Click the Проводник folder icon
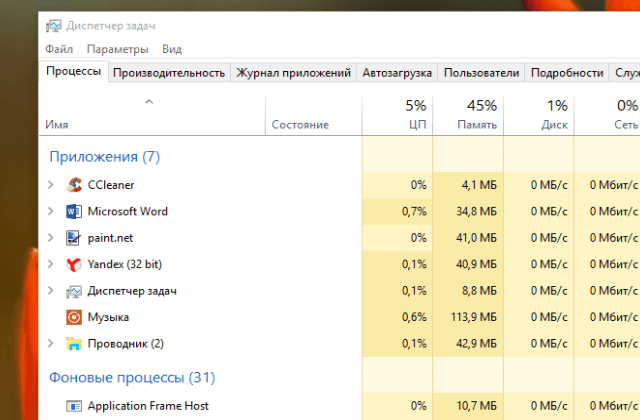The height and width of the screenshot is (420, 640). [x=74, y=344]
